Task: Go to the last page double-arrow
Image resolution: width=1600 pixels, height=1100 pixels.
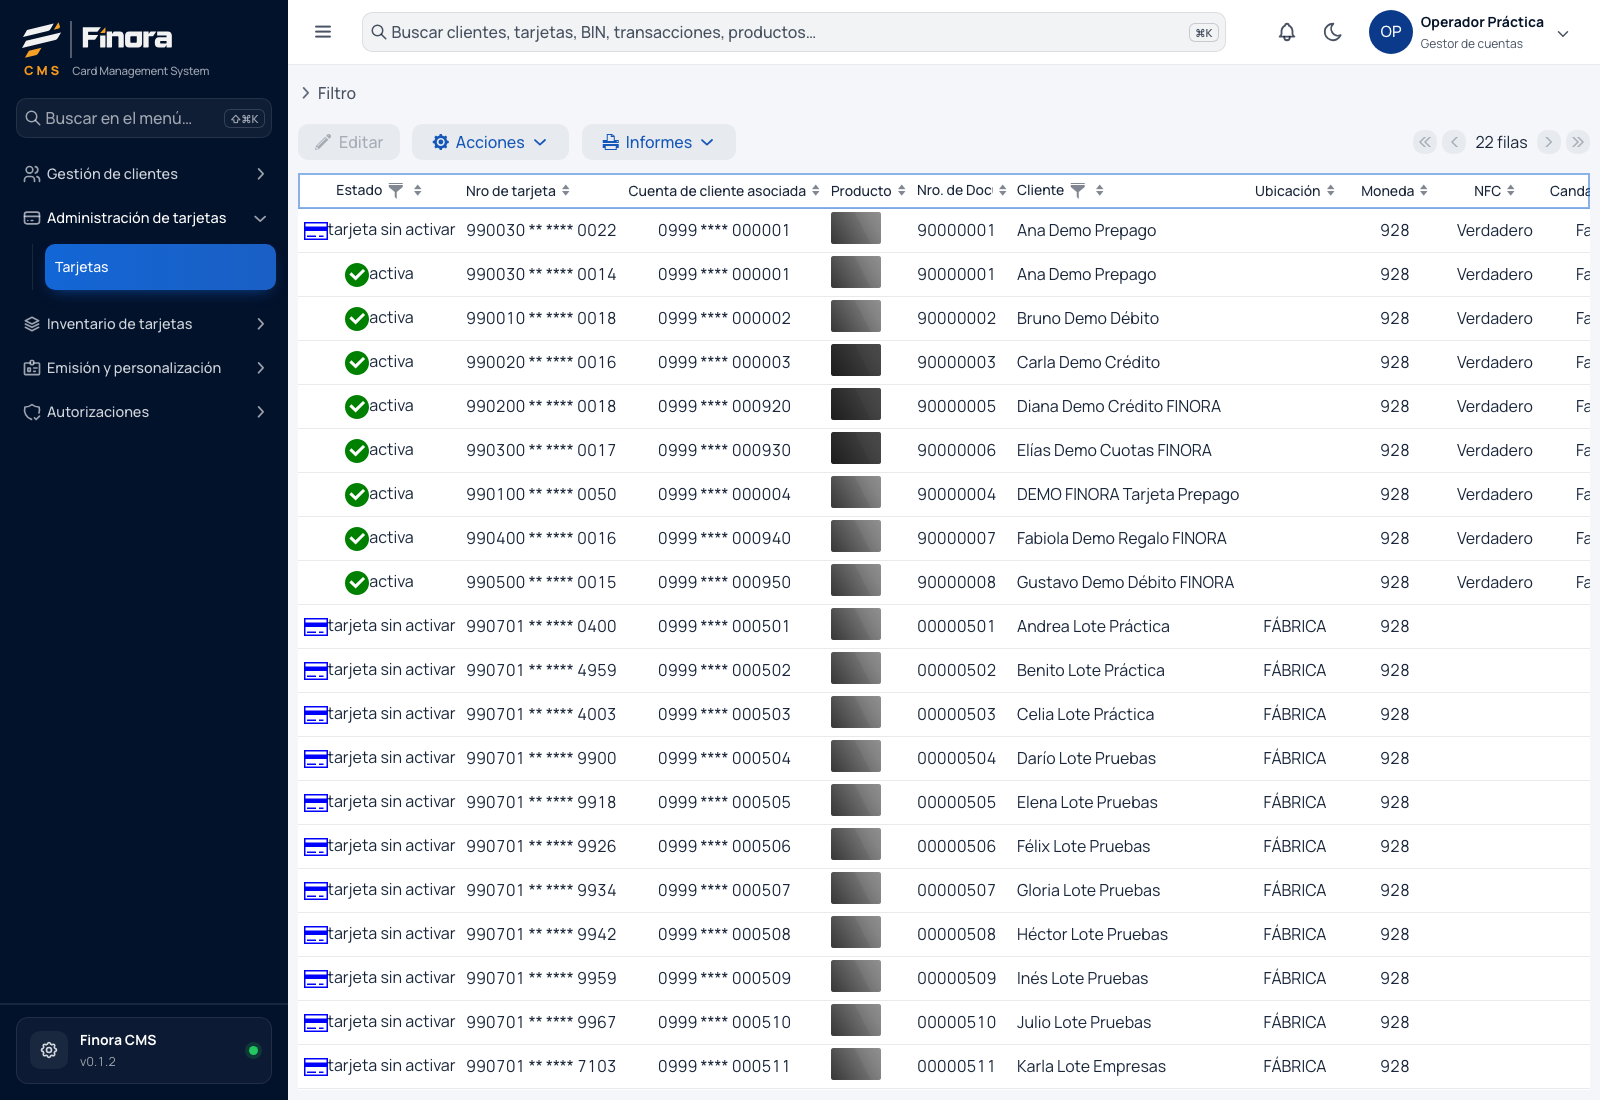Action: (x=1578, y=142)
